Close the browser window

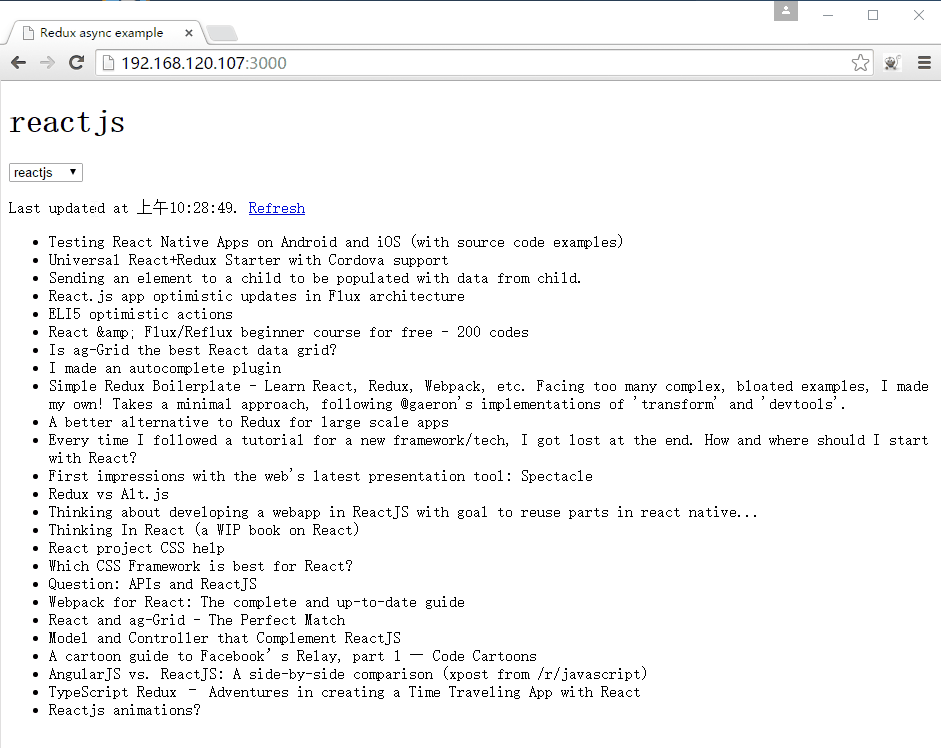[x=919, y=15]
